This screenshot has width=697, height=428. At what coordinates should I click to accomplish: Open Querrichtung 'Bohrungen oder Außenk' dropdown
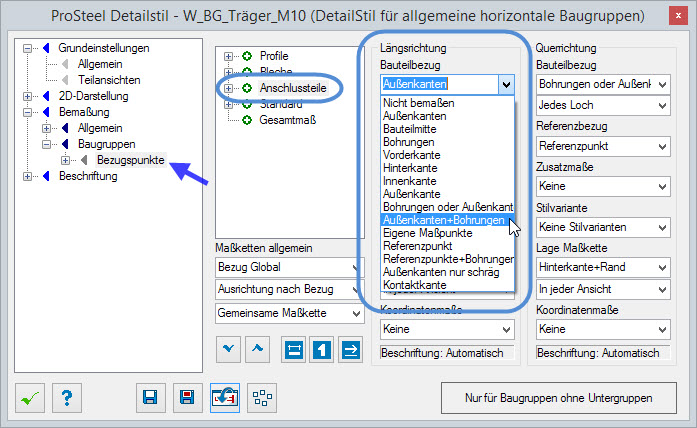[x=603, y=84]
